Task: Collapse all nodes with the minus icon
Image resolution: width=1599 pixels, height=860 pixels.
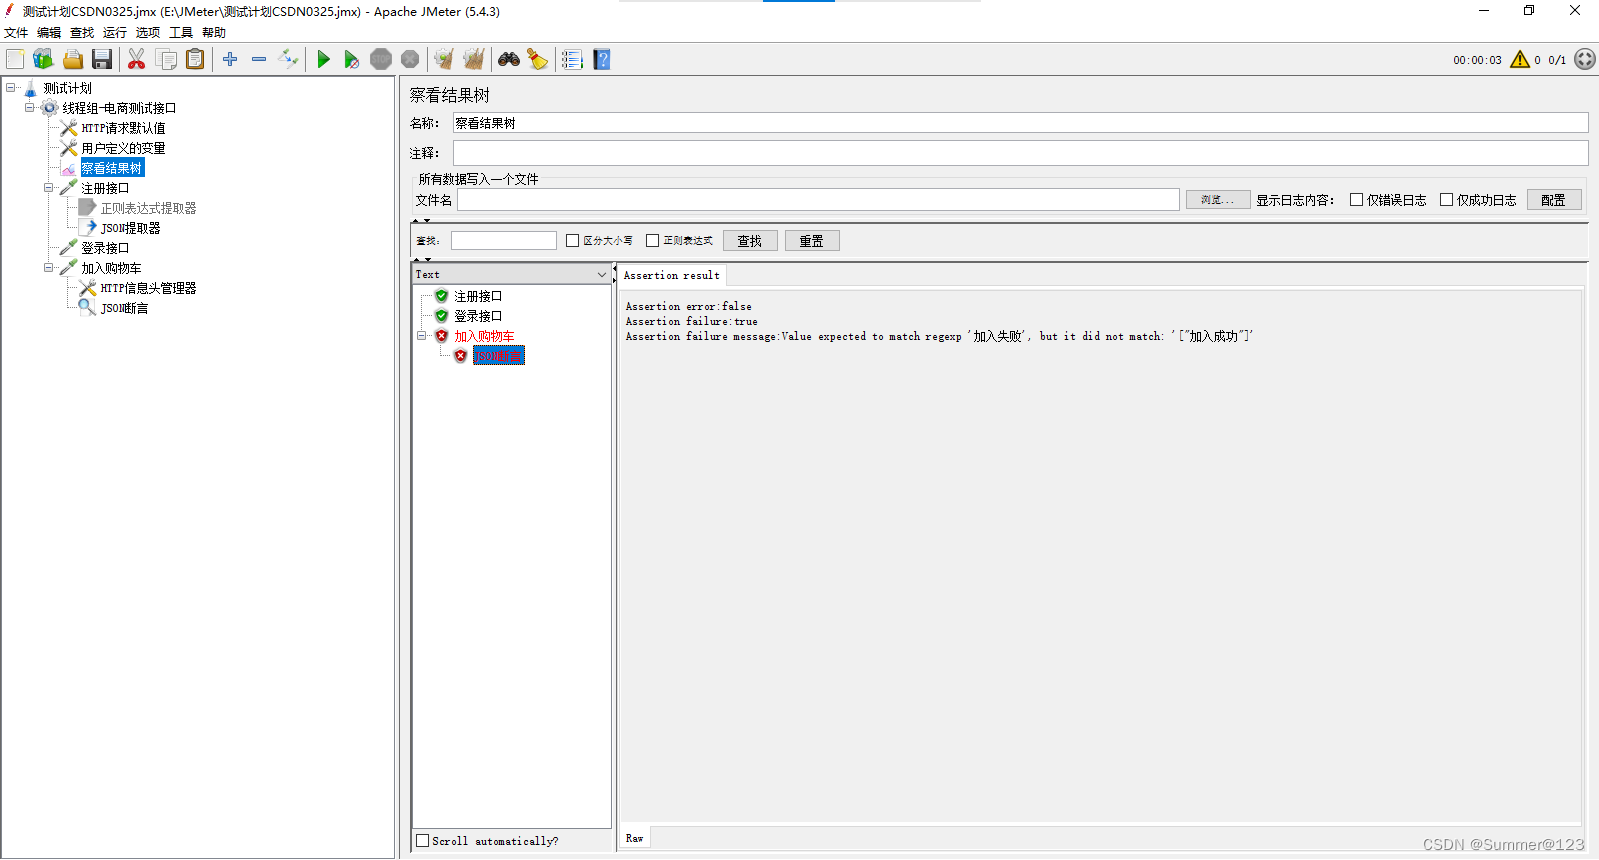Action: 259,60
